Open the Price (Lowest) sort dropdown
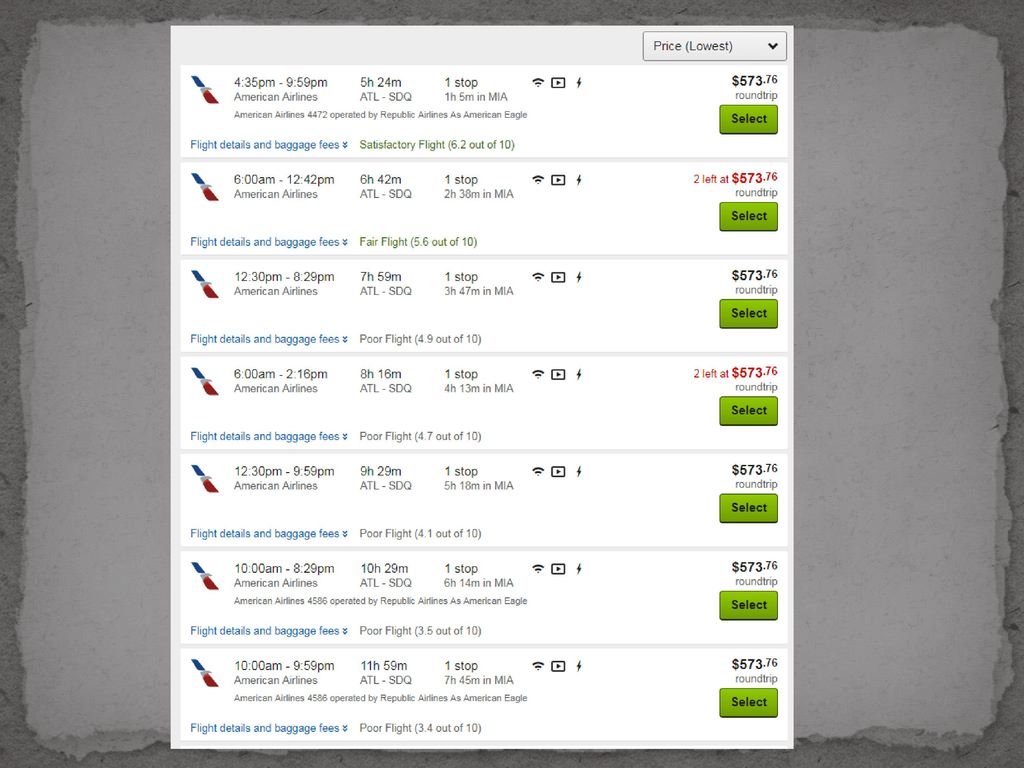This screenshot has width=1024, height=768. tap(714, 46)
